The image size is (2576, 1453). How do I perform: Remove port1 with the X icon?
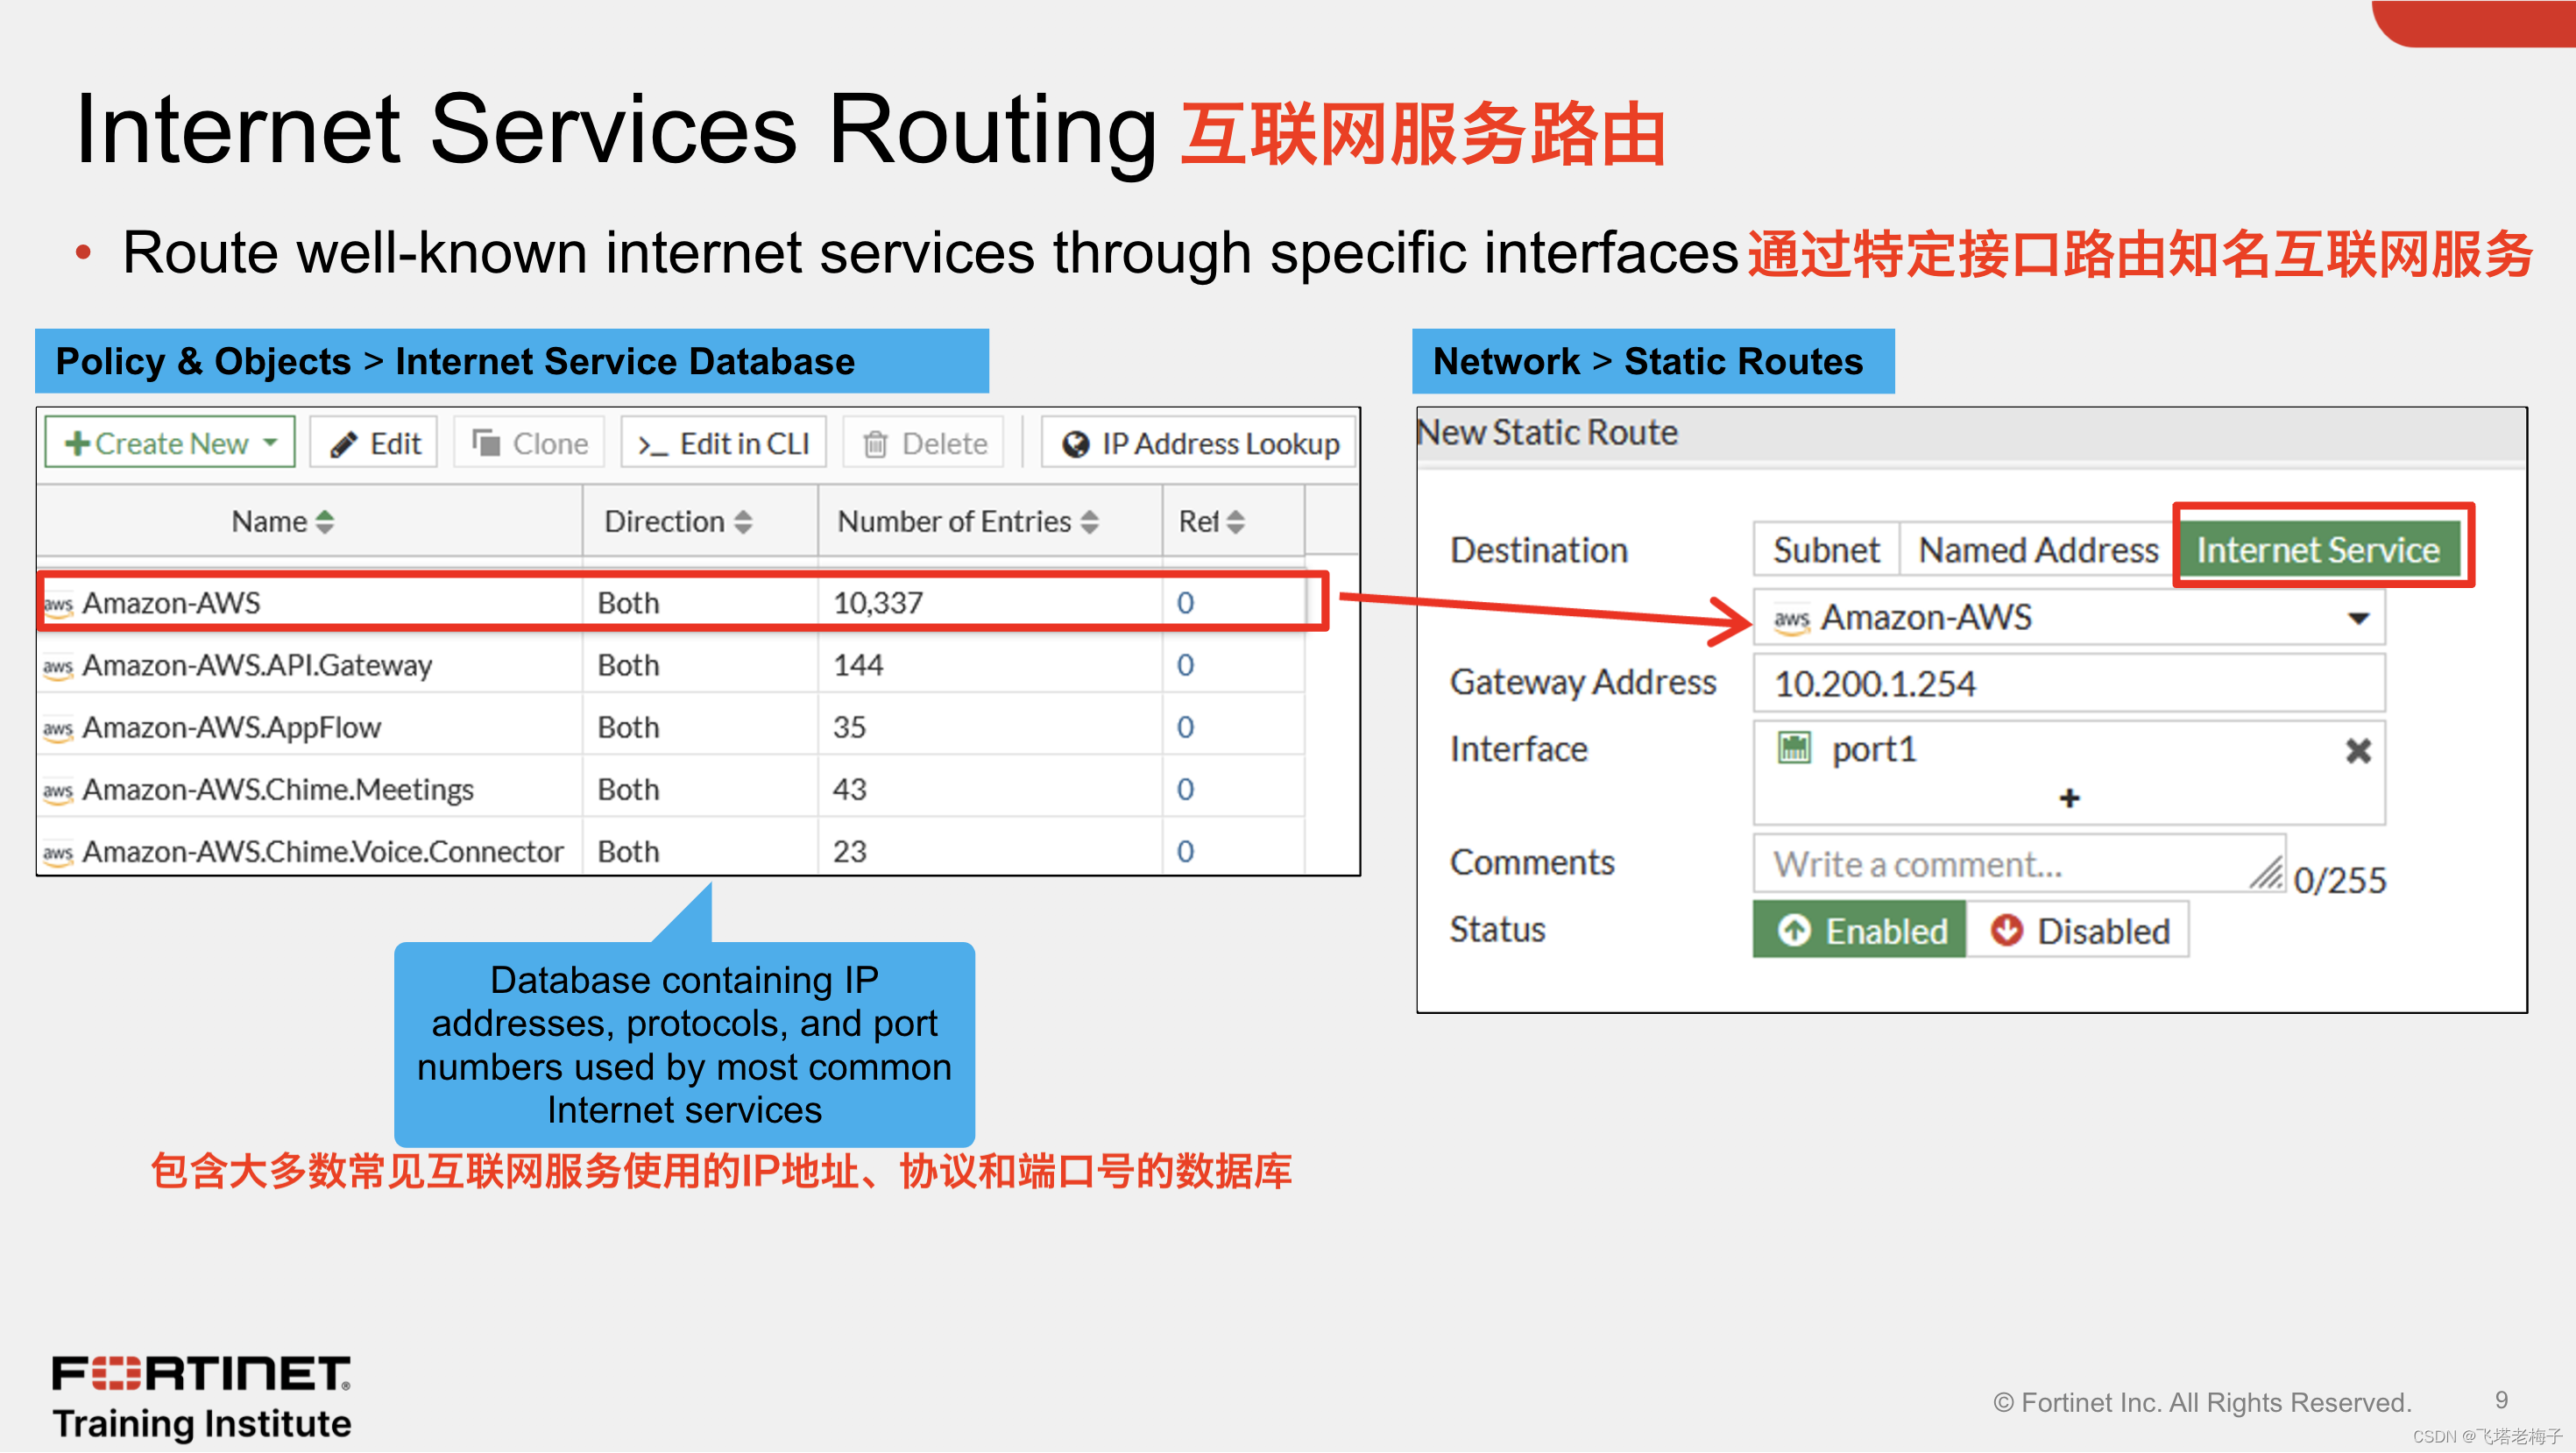2358,750
